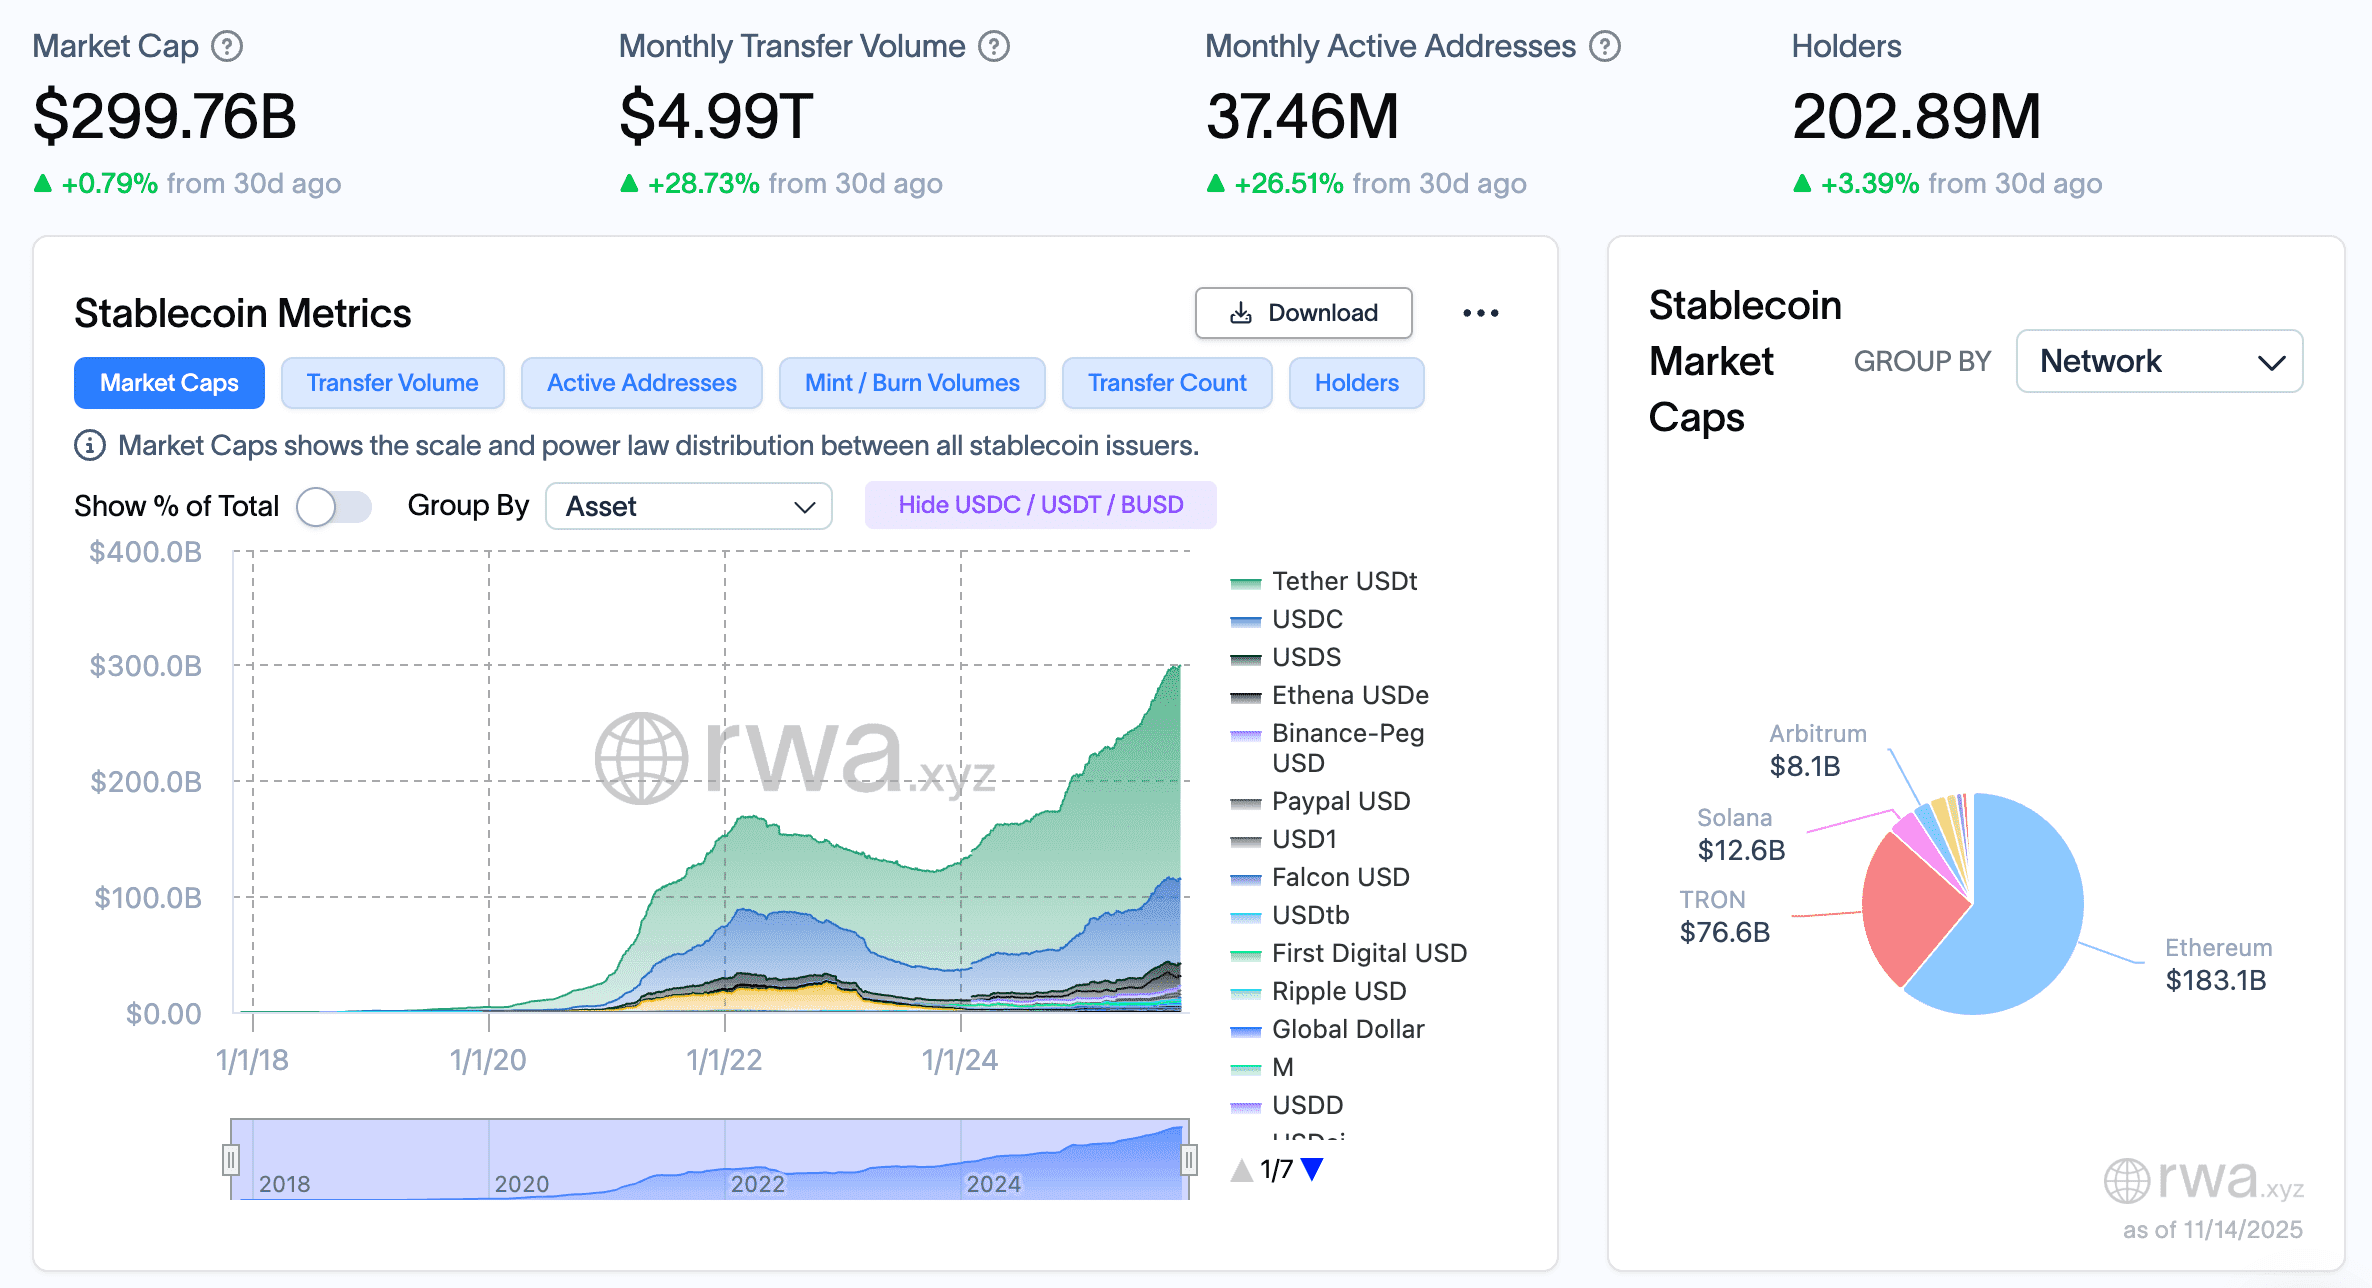Click the info icon beside Market Caps description

90,445
